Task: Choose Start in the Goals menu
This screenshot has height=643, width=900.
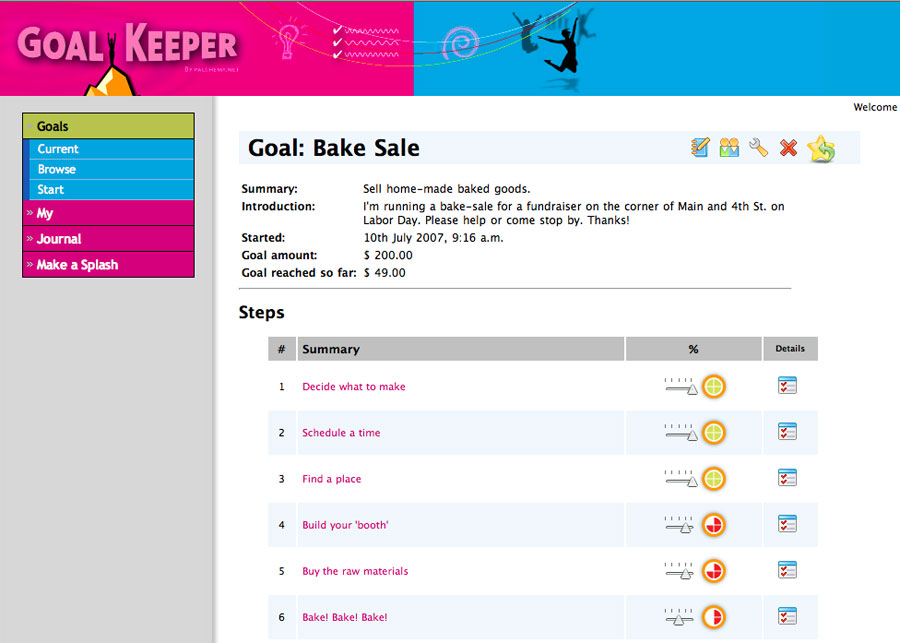Action: click(51, 189)
